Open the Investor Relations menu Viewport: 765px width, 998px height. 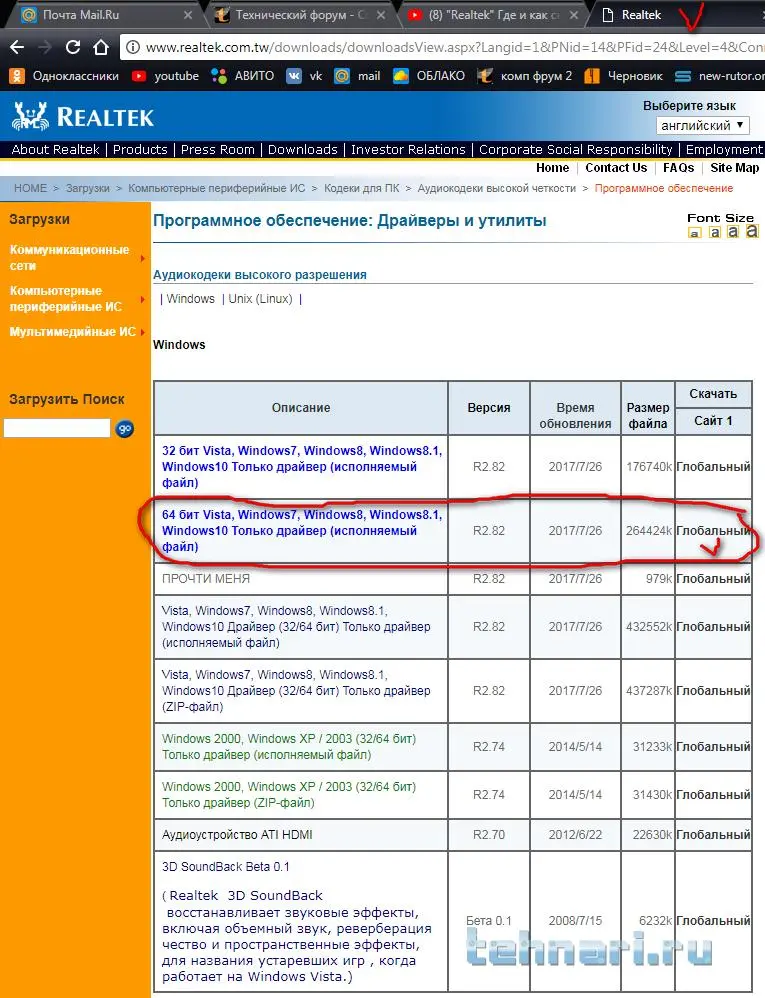click(x=409, y=150)
